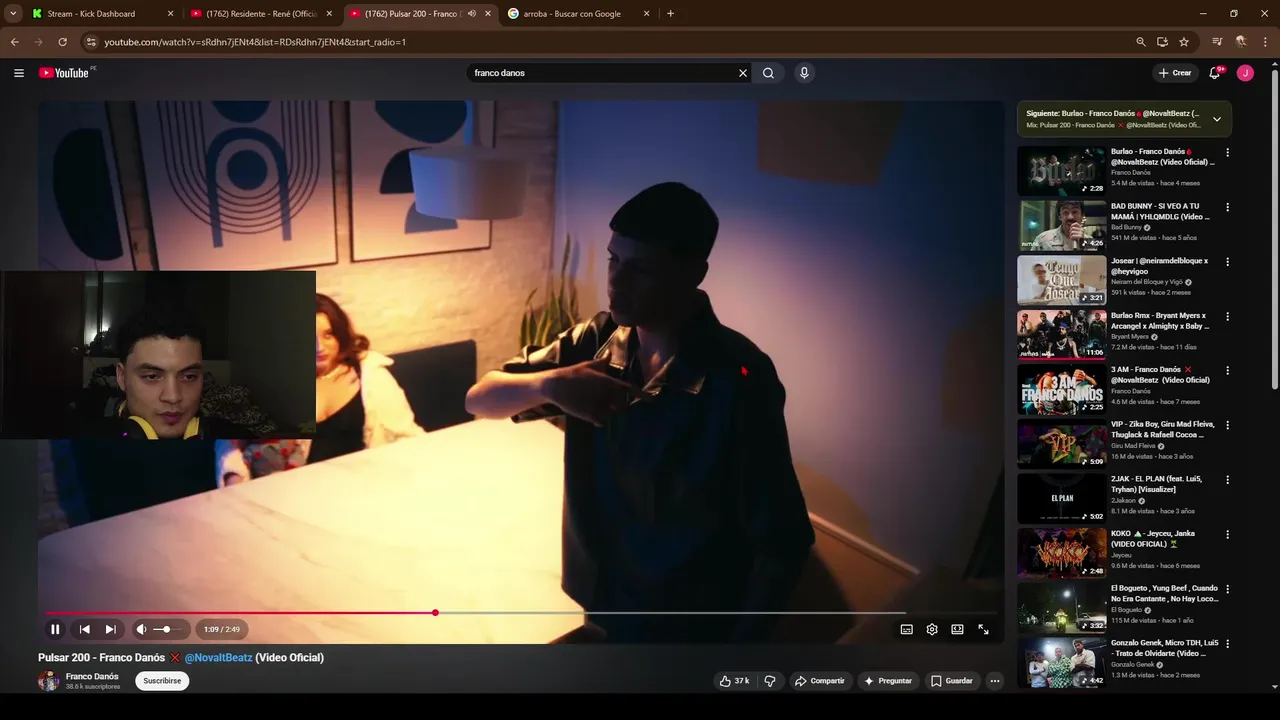Jump to previous video in player controls
The image size is (1280, 720).
coord(85,629)
